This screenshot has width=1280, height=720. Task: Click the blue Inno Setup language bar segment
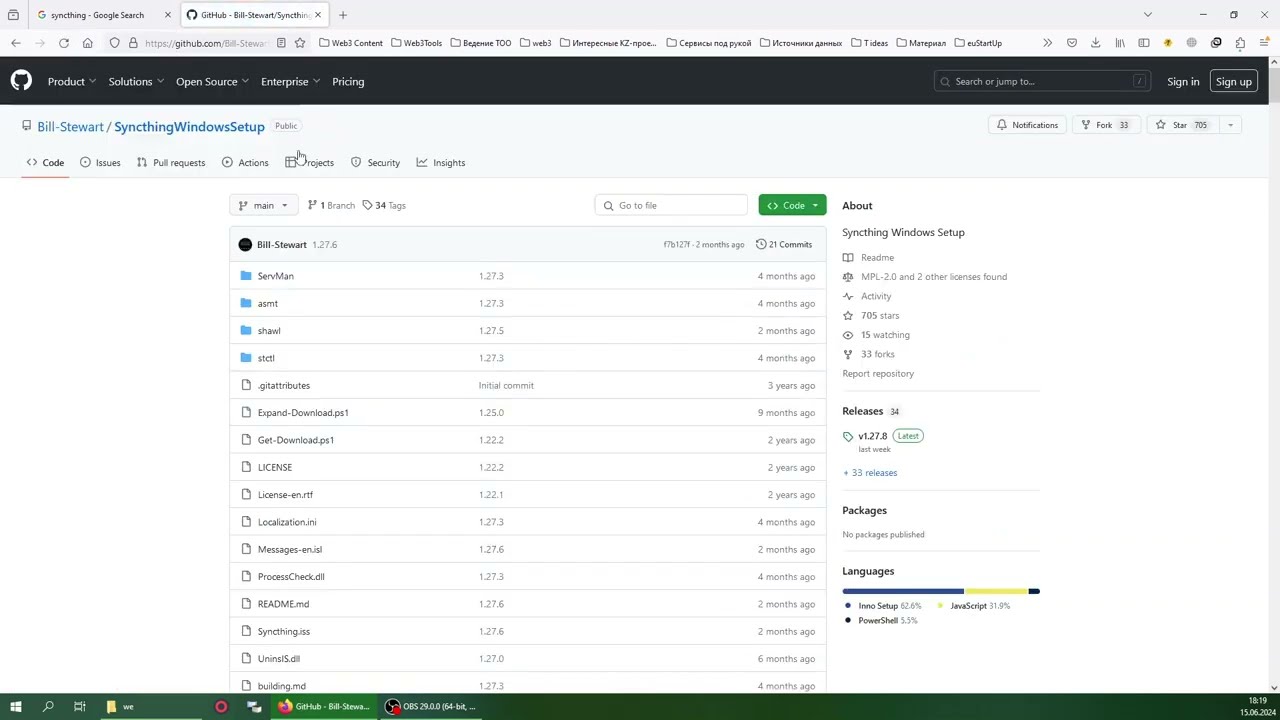(903, 591)
